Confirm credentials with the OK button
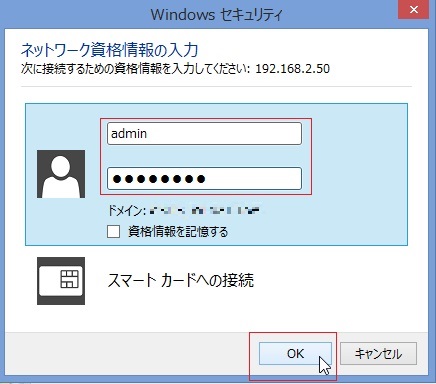The width and height of the screenshot is (436, 384). [x=295, y=353]
